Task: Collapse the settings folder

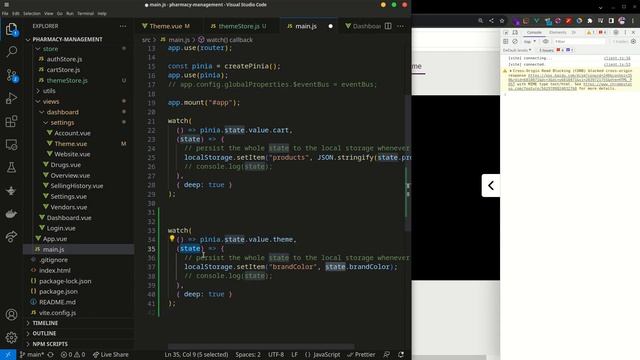Action: coord(62,122)
